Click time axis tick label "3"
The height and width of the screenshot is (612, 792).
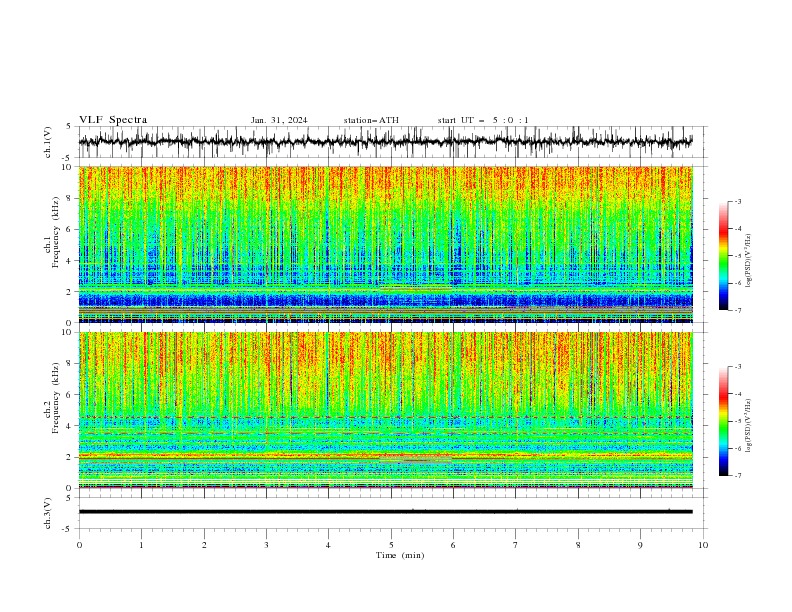coord(266,545)
